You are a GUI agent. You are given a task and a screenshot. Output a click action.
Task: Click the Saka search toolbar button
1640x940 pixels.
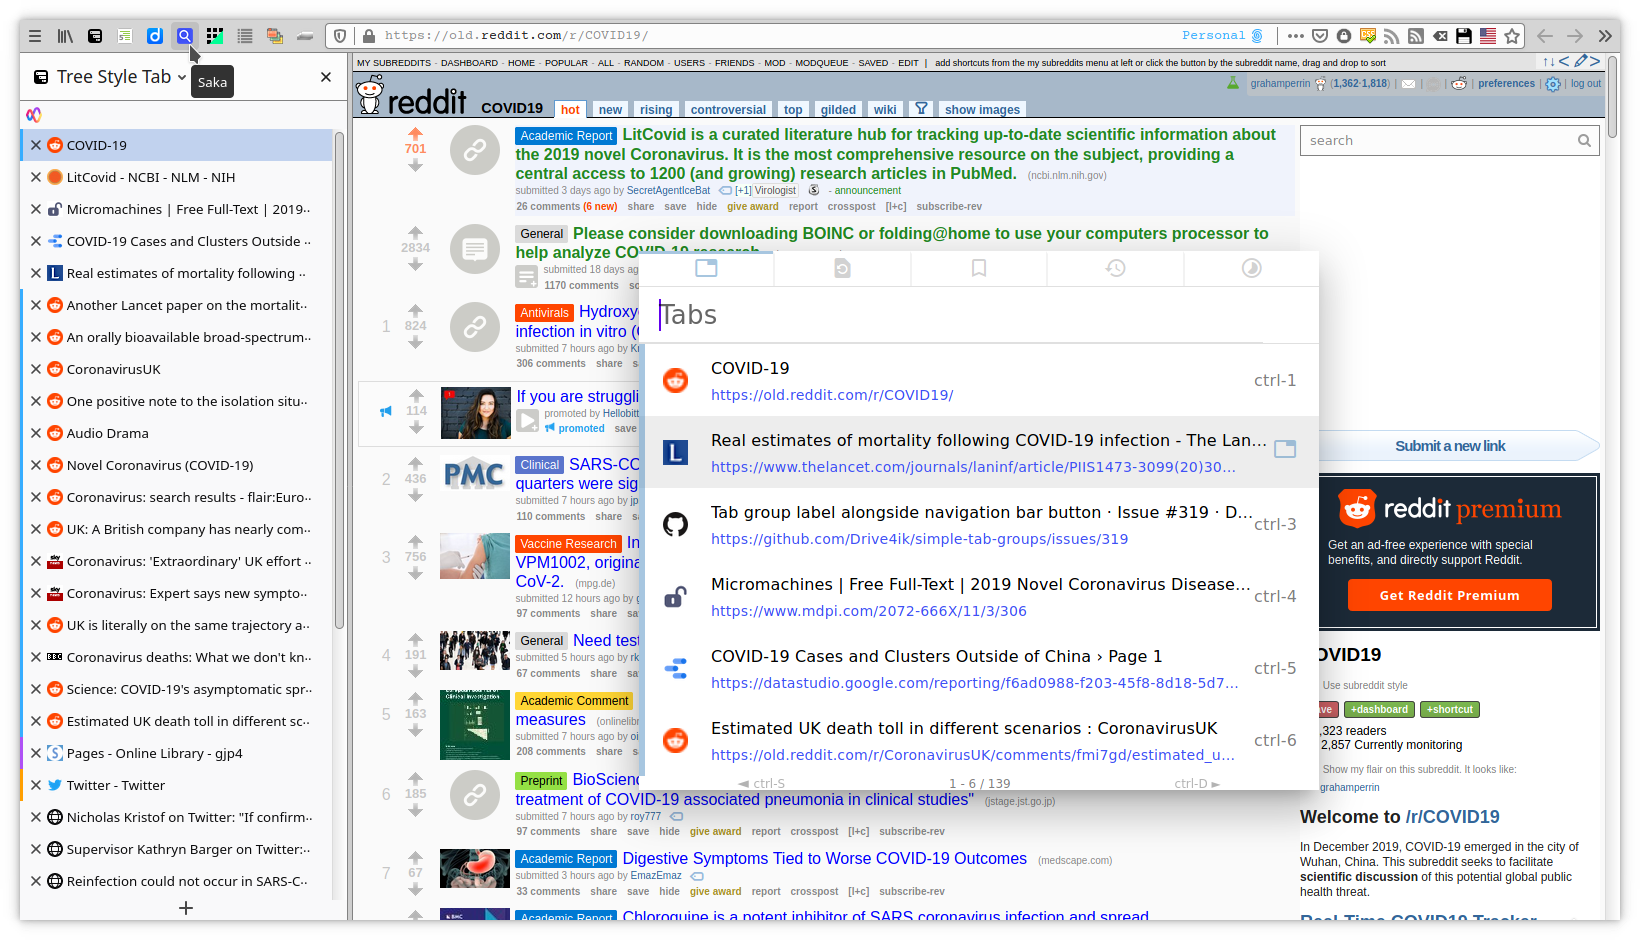pos(185,36)
